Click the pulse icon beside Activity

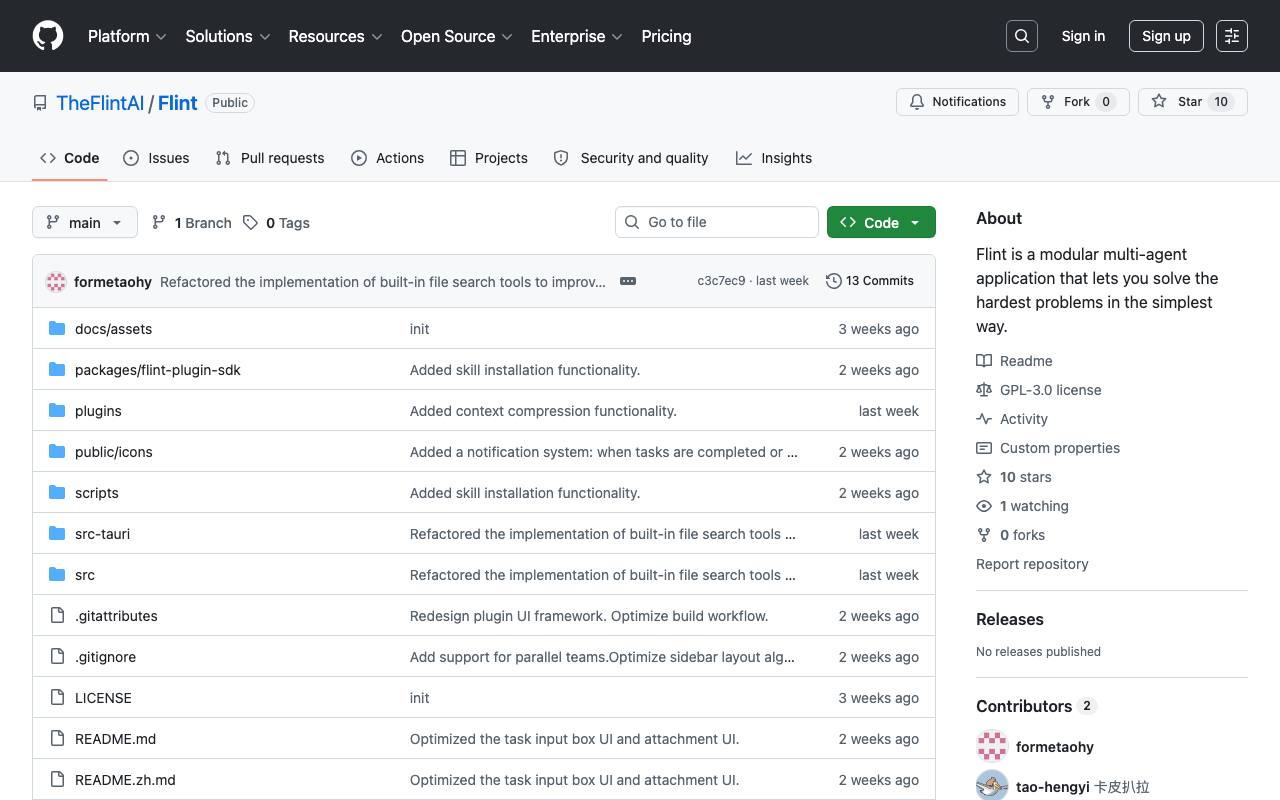coord(984,419)
